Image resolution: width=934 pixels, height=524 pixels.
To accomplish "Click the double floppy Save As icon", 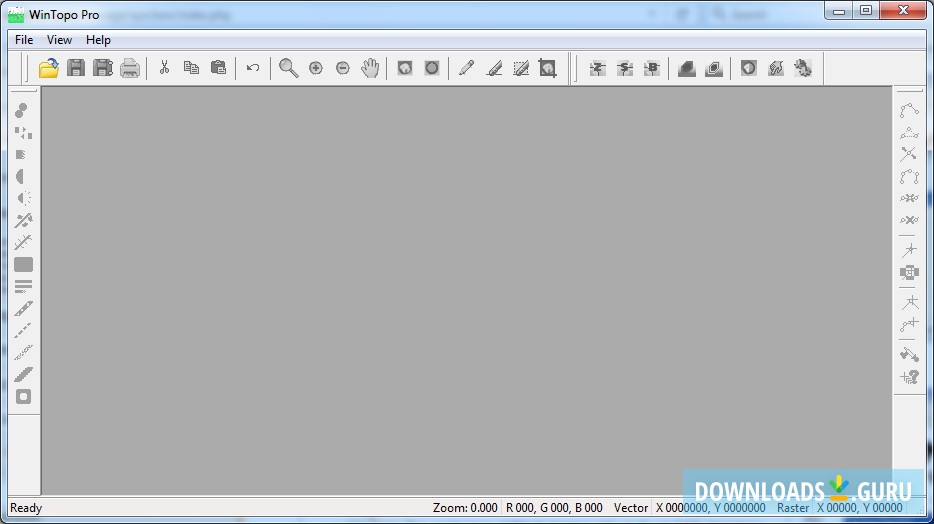I will pyautogui.click(x=102, y=68).
